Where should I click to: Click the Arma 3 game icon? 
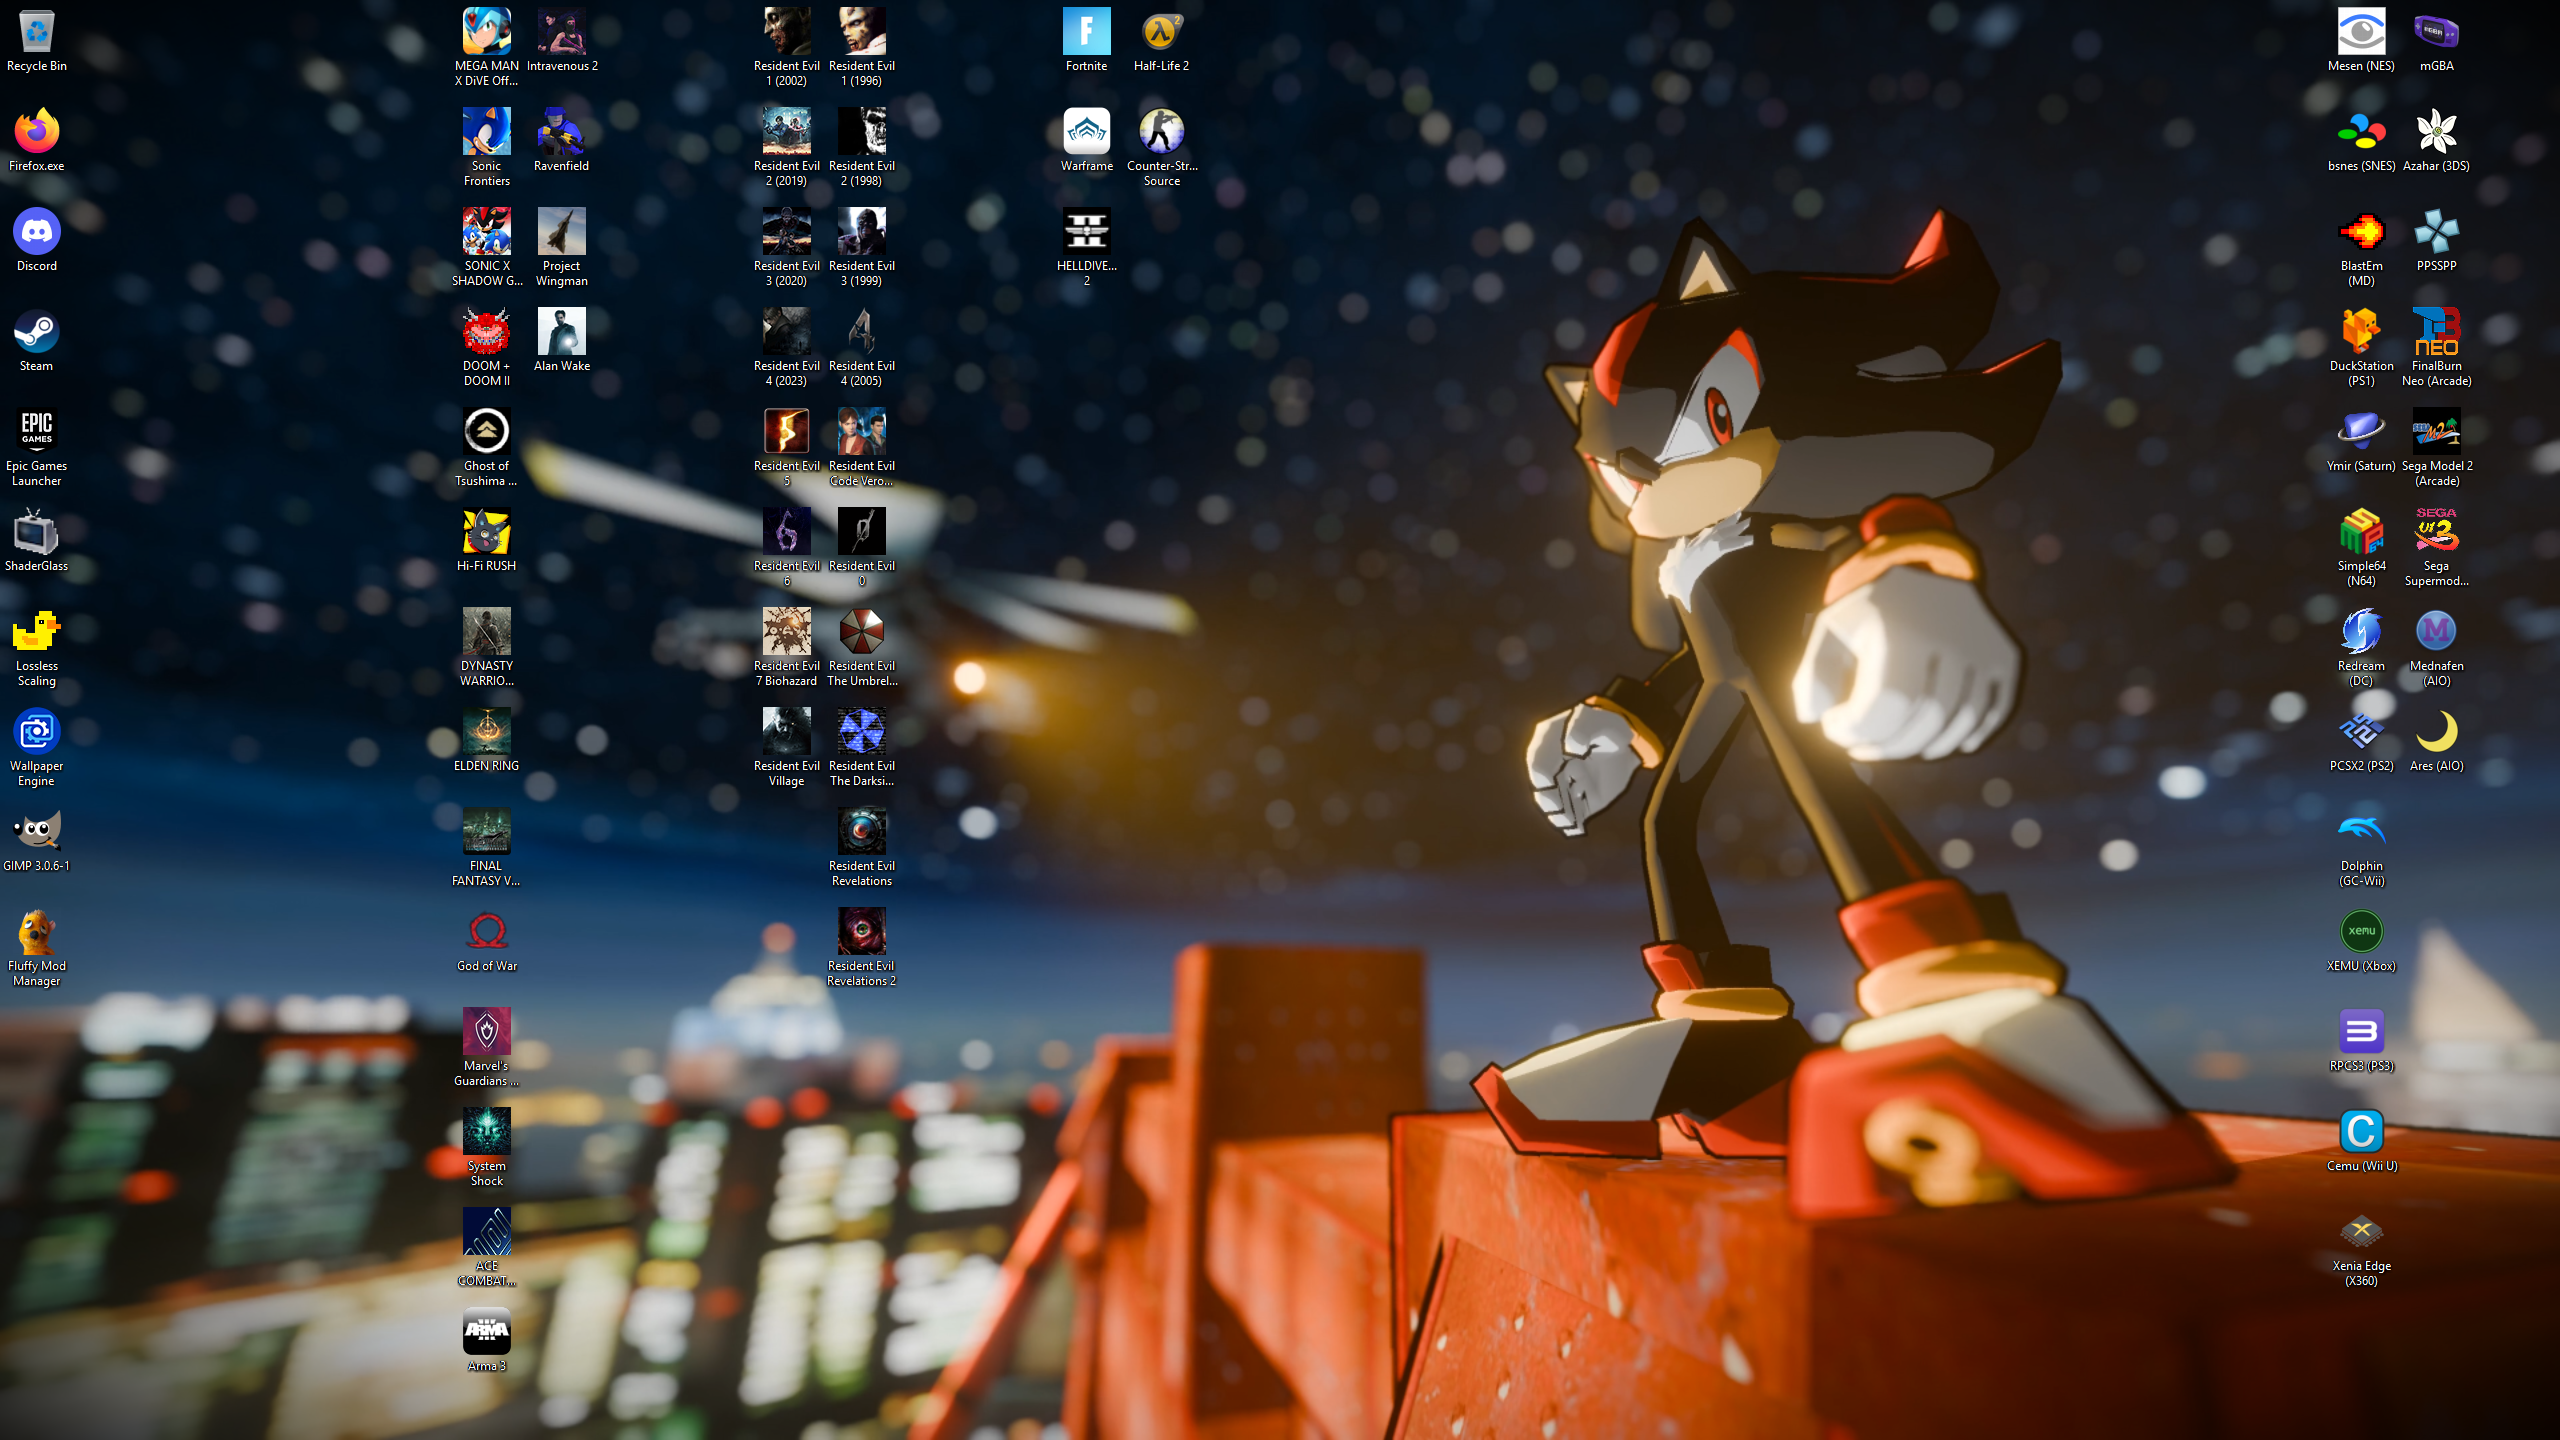[486, 1332]
